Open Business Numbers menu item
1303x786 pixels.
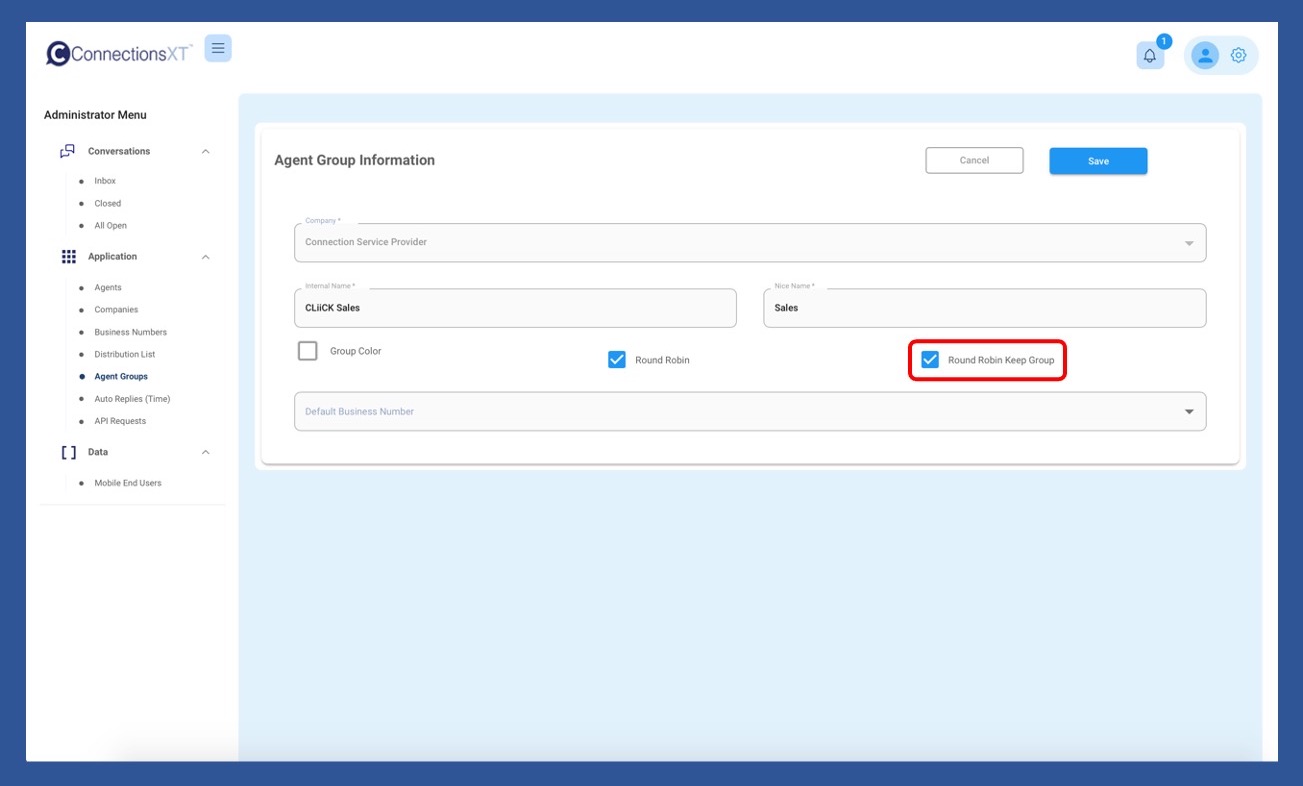point(130,332)
